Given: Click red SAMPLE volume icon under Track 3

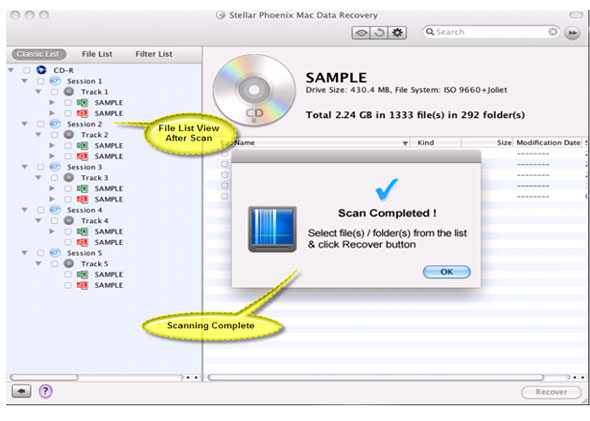Looking at the screenshot, I should pos(82,199).
